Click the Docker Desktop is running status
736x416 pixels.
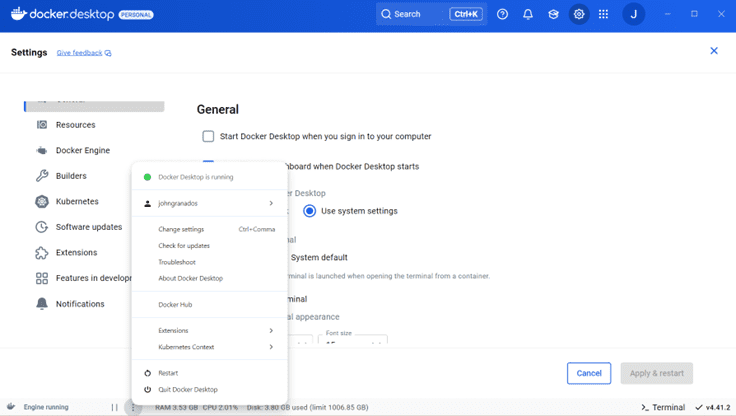196,177
